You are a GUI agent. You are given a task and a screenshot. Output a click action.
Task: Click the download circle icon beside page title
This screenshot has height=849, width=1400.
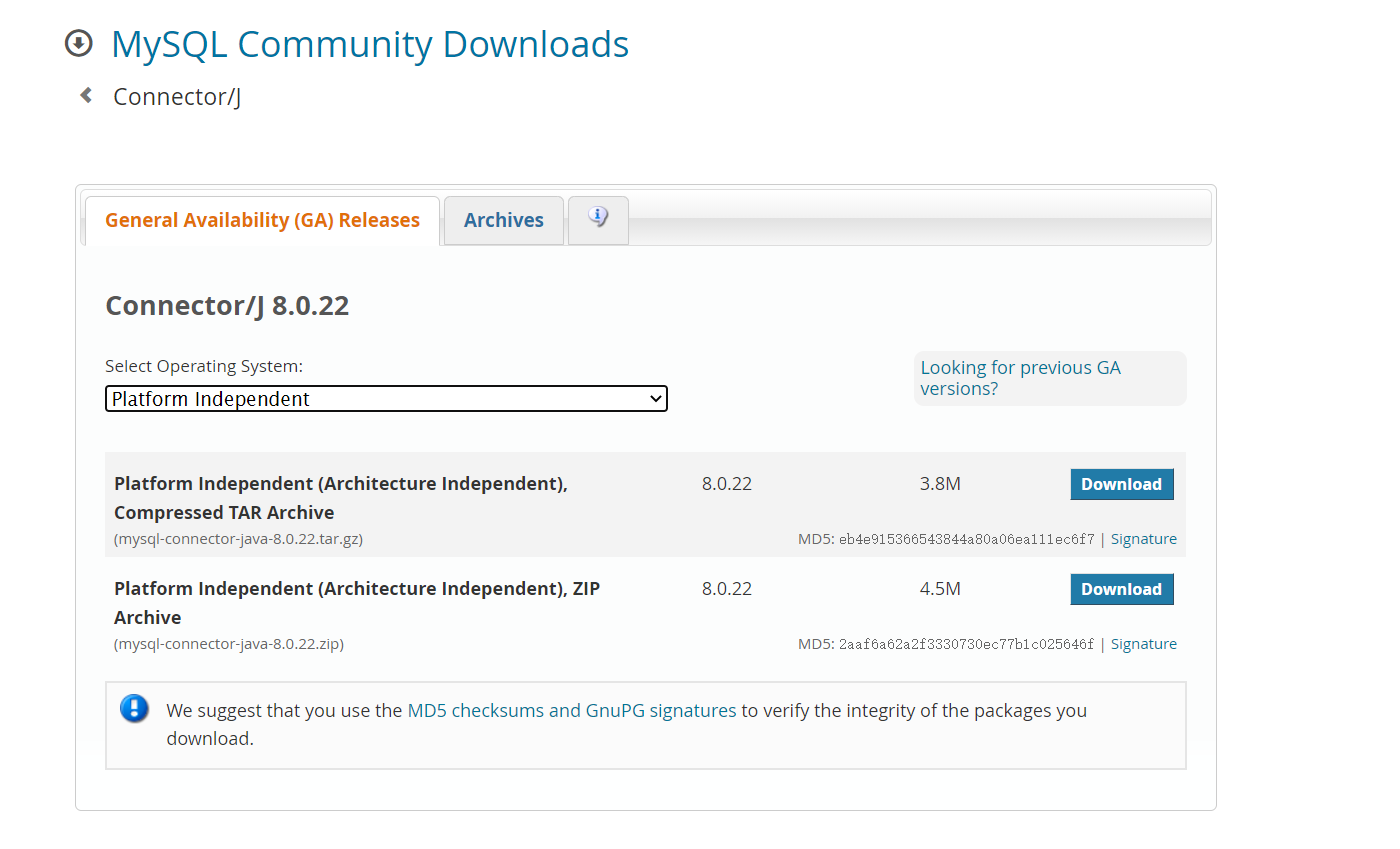pyautogui.click(x=78, y=43)
